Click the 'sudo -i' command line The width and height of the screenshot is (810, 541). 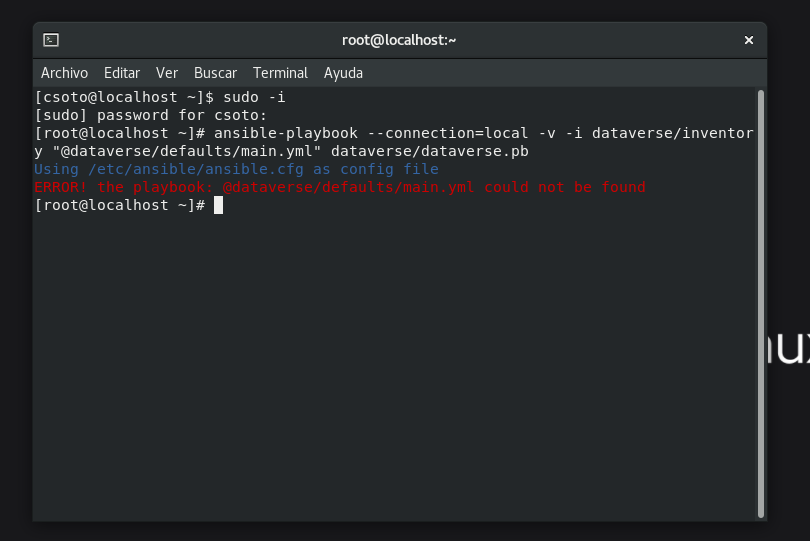[x=160, y=97]
